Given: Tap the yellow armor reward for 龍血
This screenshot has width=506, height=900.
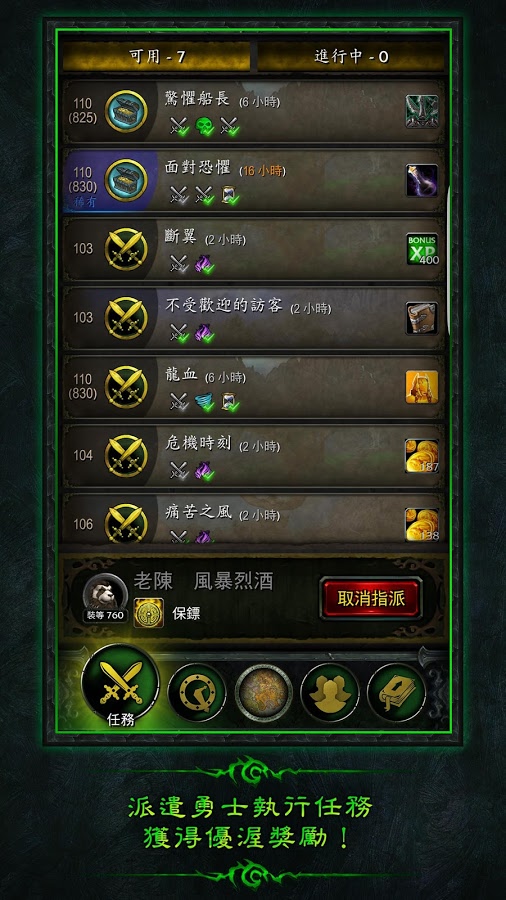Looking at the screenshot, I should [x=422, y=387].
